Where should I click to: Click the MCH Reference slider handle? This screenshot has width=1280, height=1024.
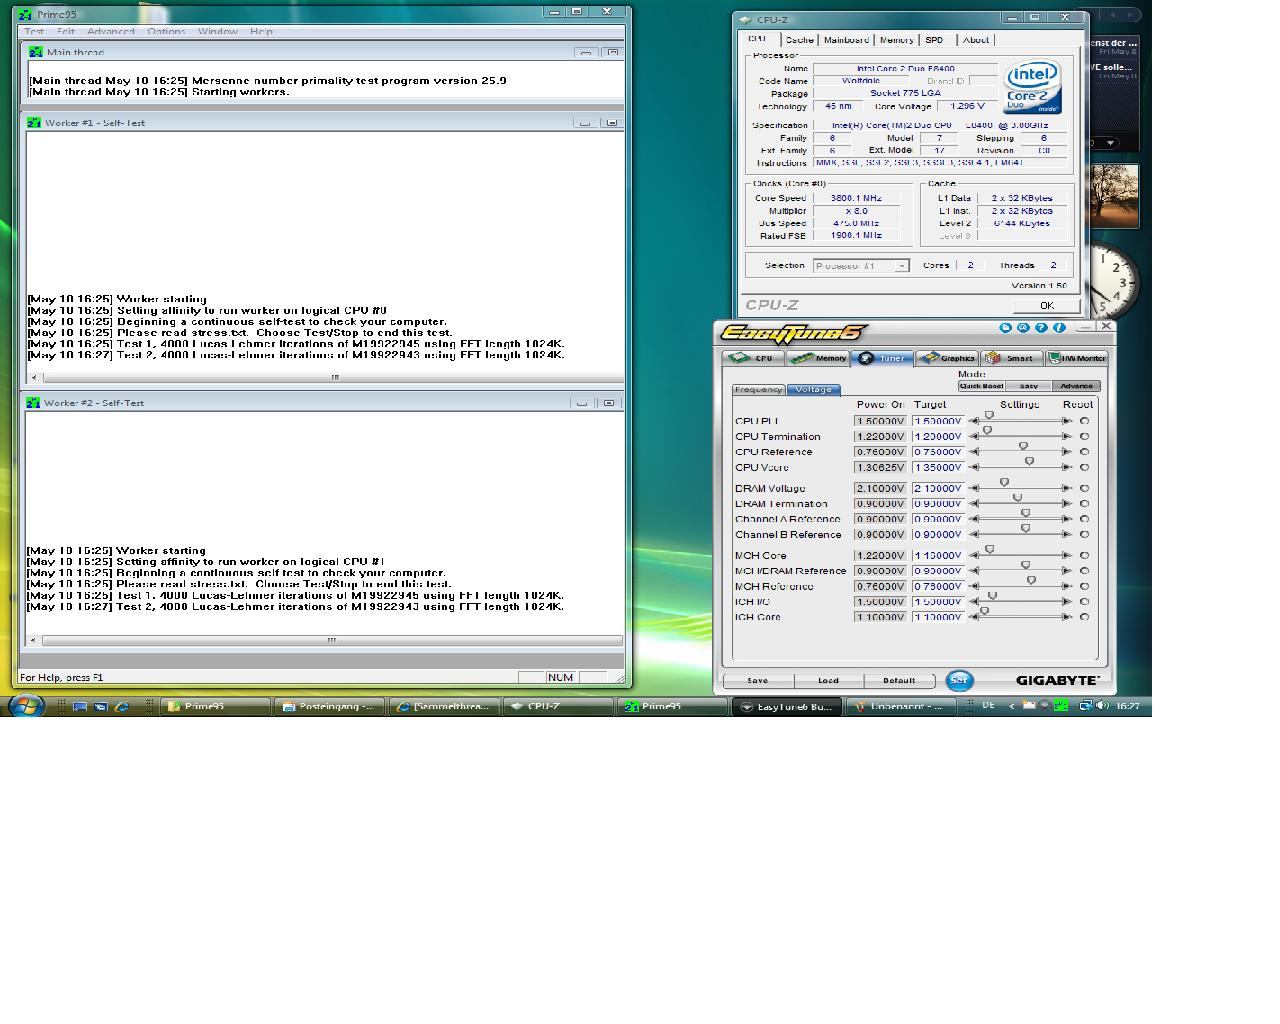[x=1031, y=580]
